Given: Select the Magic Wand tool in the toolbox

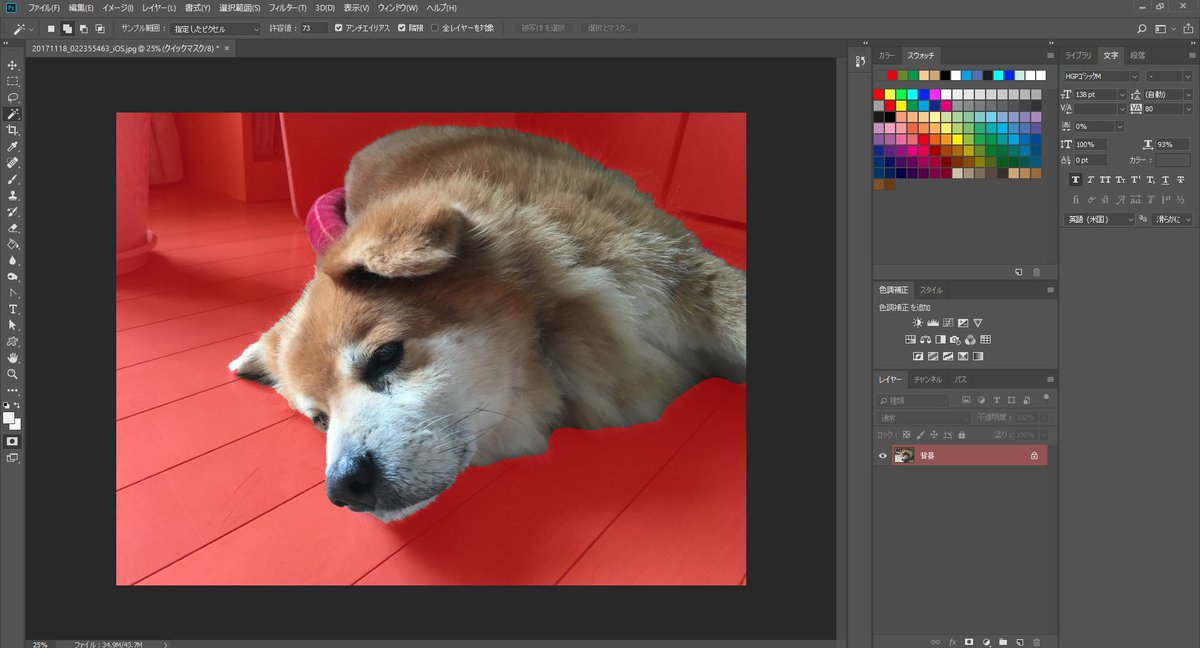Looking at the screenshot, I should click(x=13, y=113).
